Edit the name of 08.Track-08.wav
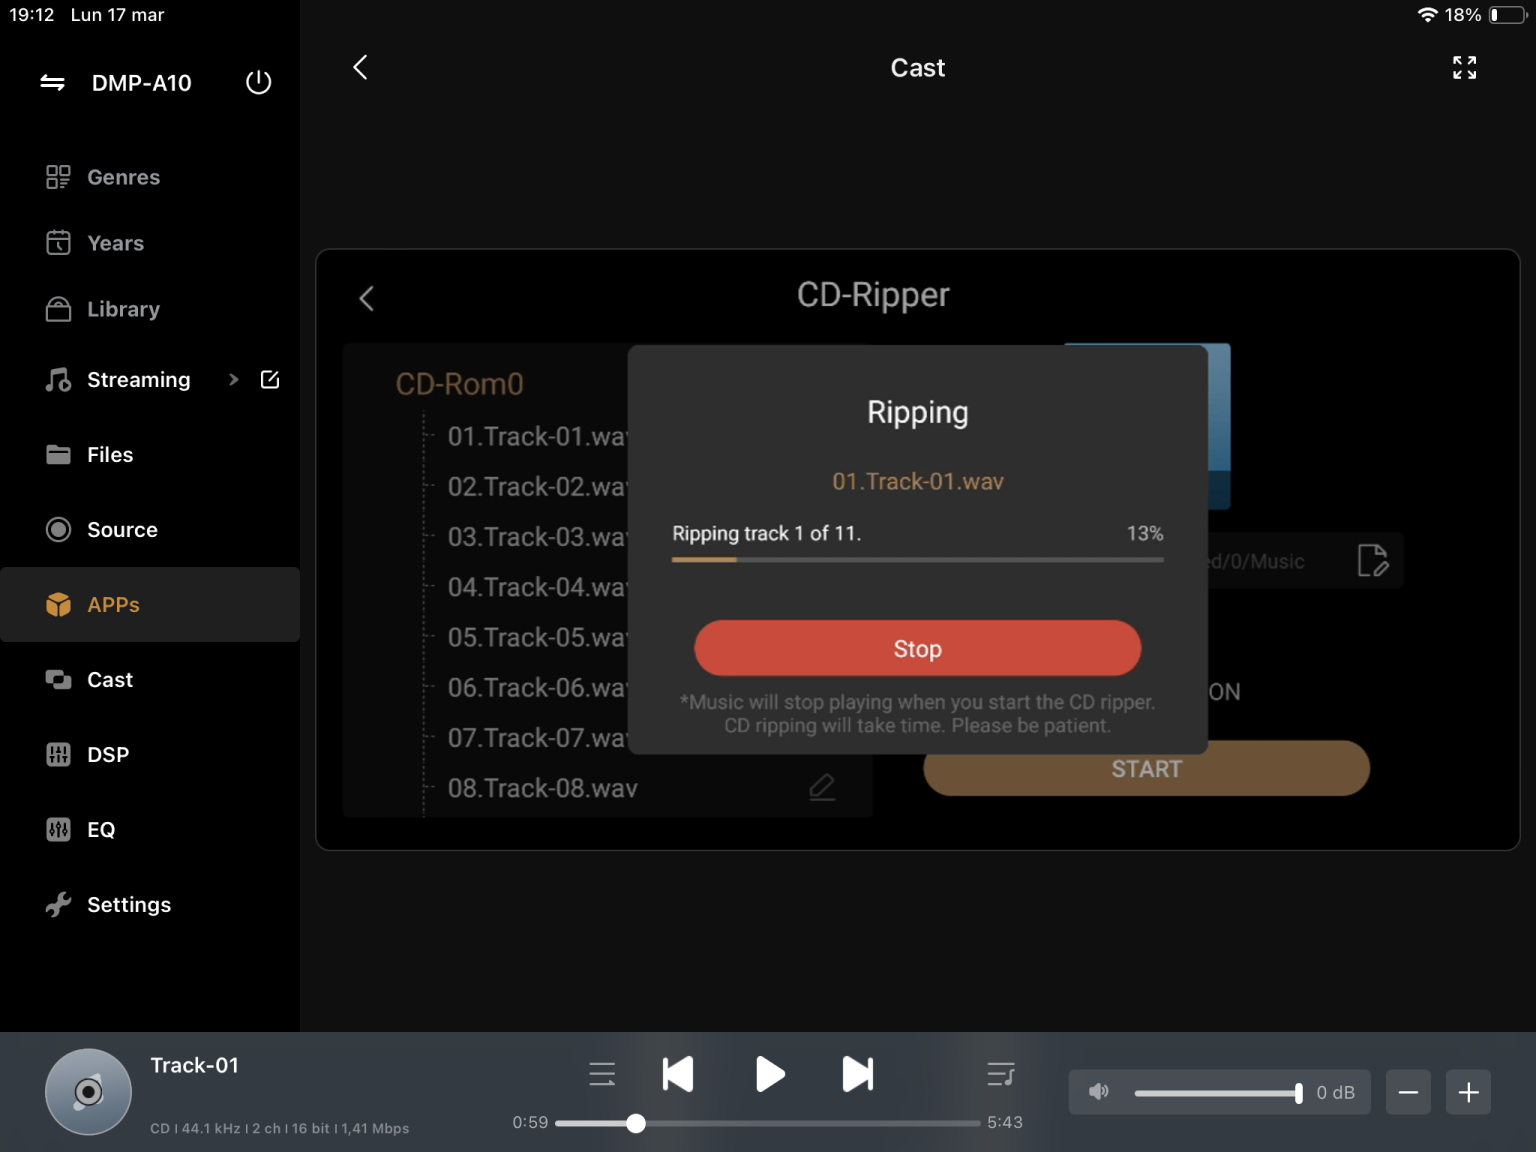 [x=822, y=788]
